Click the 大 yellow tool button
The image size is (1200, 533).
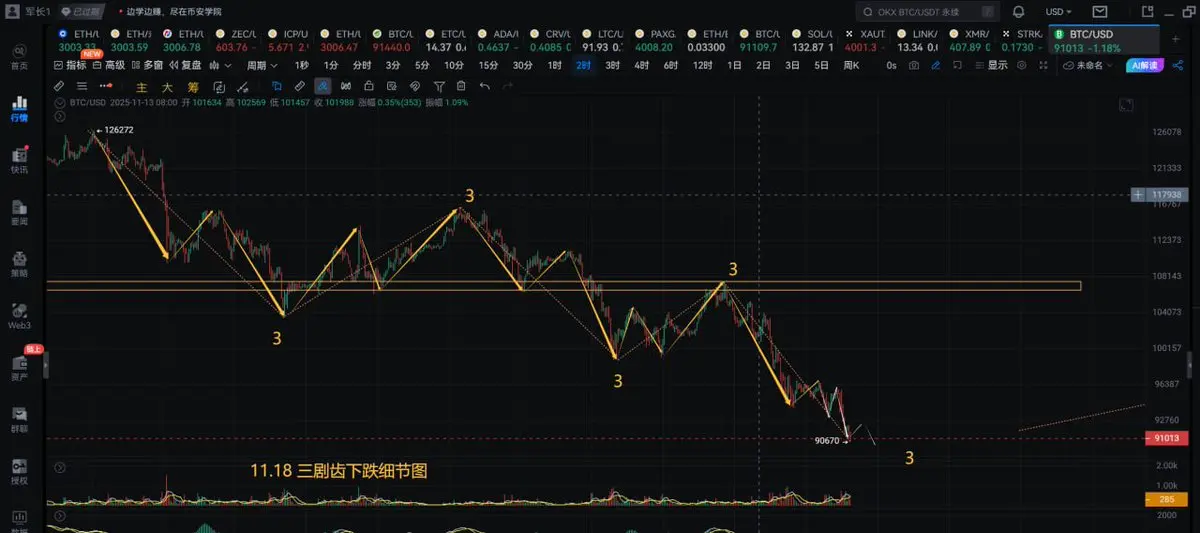(x=167, y=87)
